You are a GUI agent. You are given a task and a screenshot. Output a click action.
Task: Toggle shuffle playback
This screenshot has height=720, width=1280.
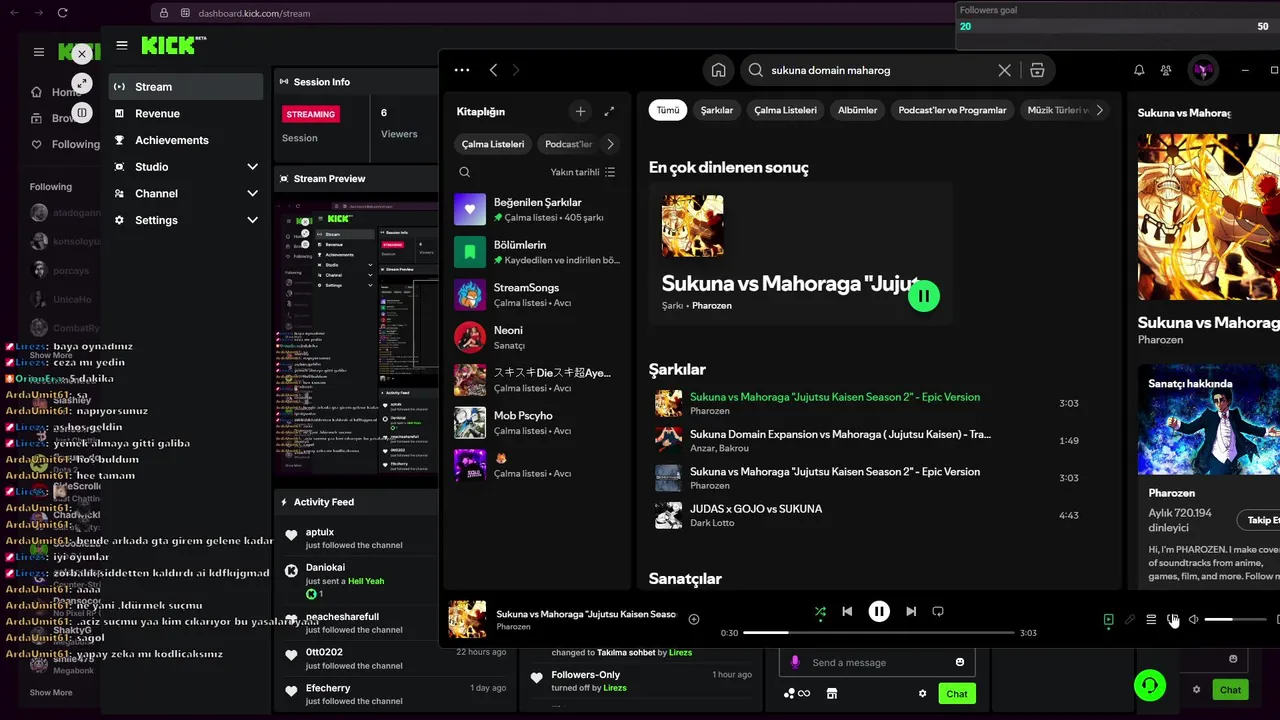(820, 611)
